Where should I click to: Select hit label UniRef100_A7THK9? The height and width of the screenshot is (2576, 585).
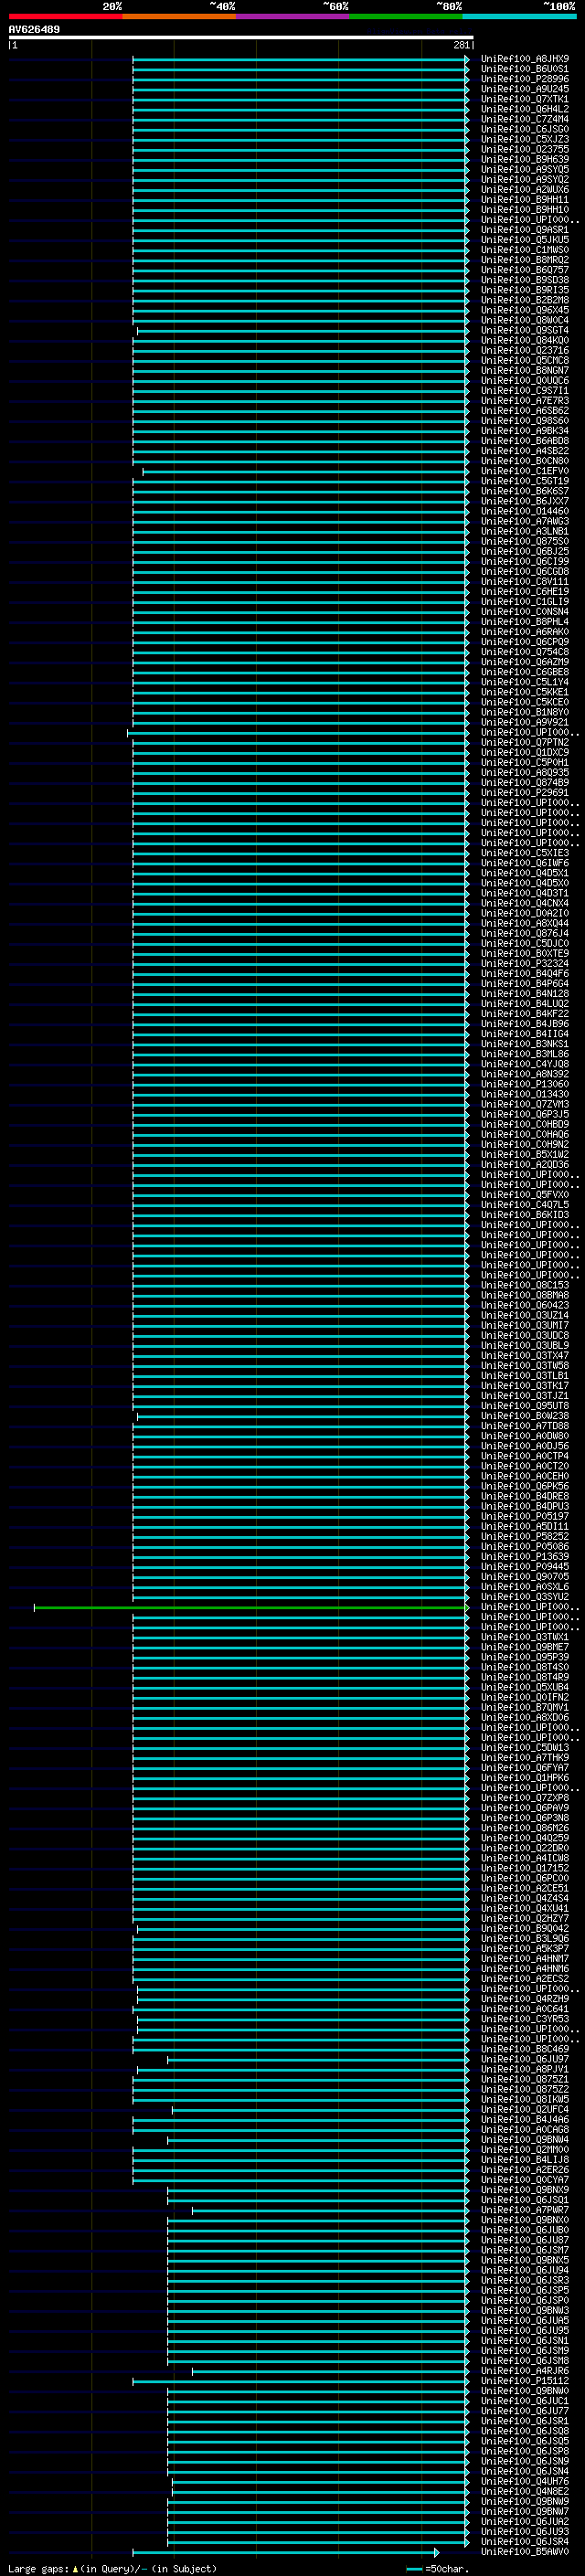point(525,1758)
